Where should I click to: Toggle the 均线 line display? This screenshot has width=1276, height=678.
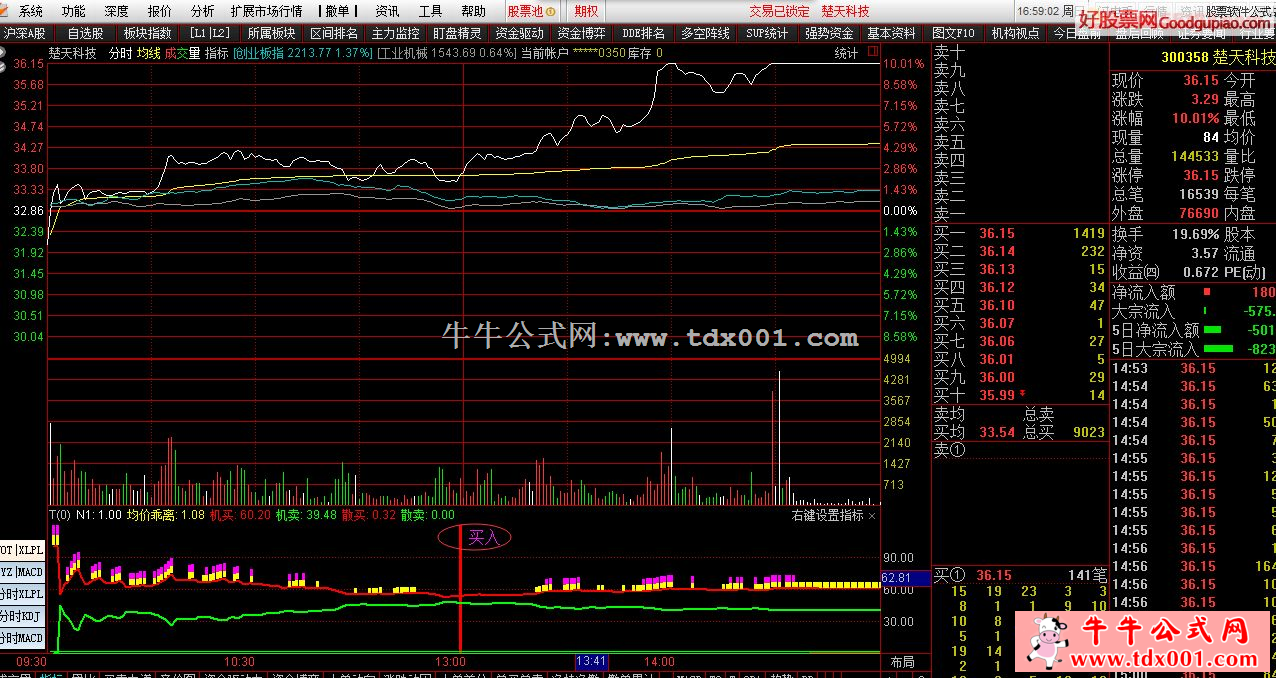pyautogui.click(x=148, y=53)
